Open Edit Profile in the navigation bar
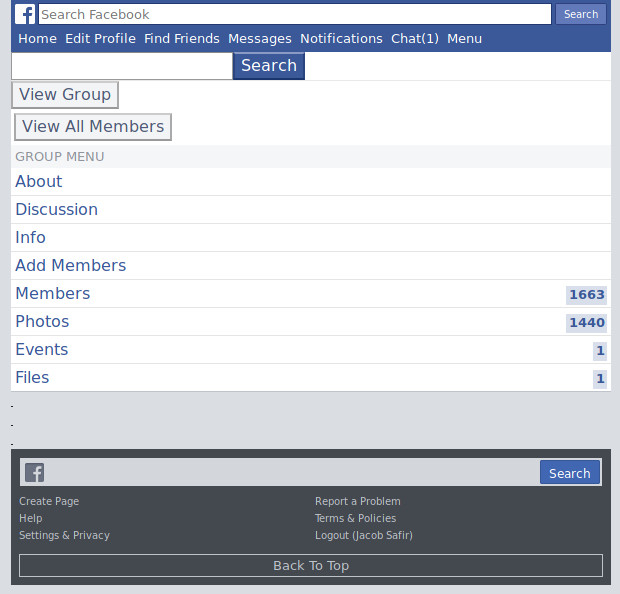 (x=100, y=39)
